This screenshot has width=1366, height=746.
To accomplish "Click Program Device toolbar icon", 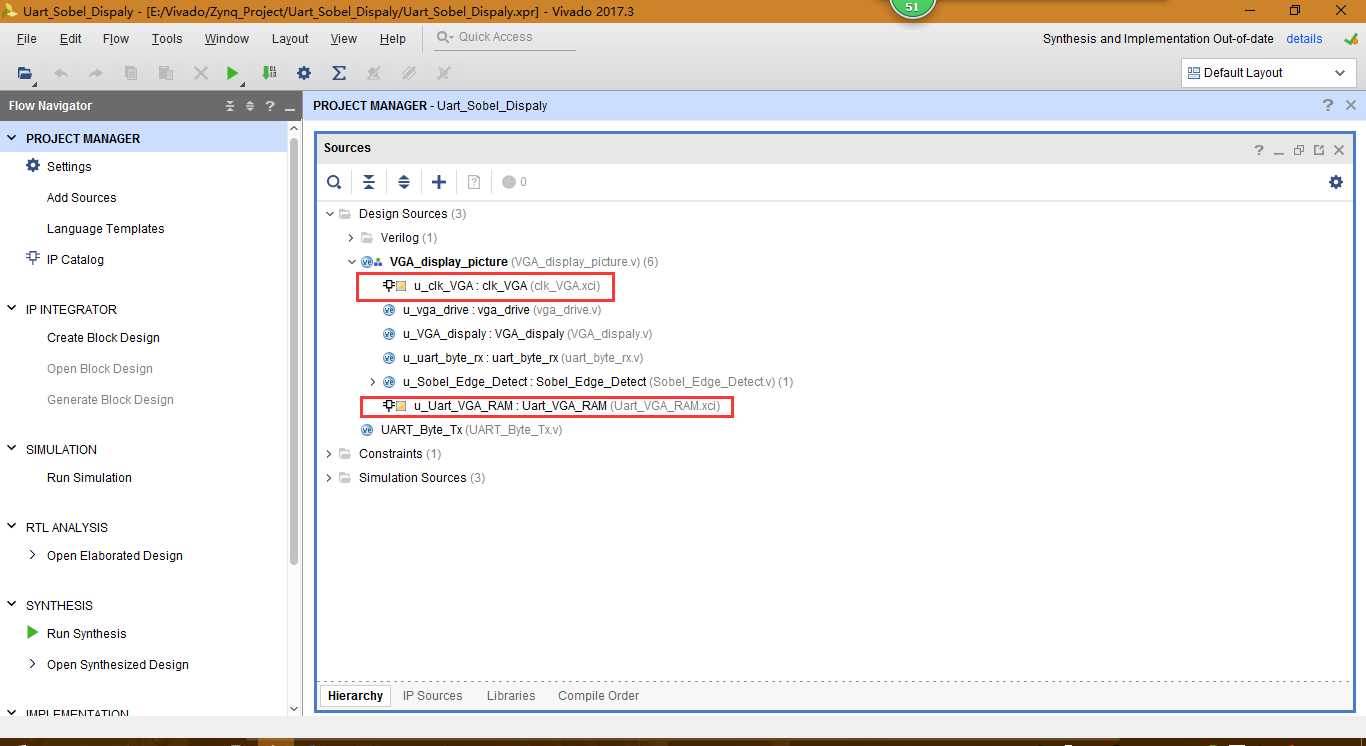I will 269,73.
